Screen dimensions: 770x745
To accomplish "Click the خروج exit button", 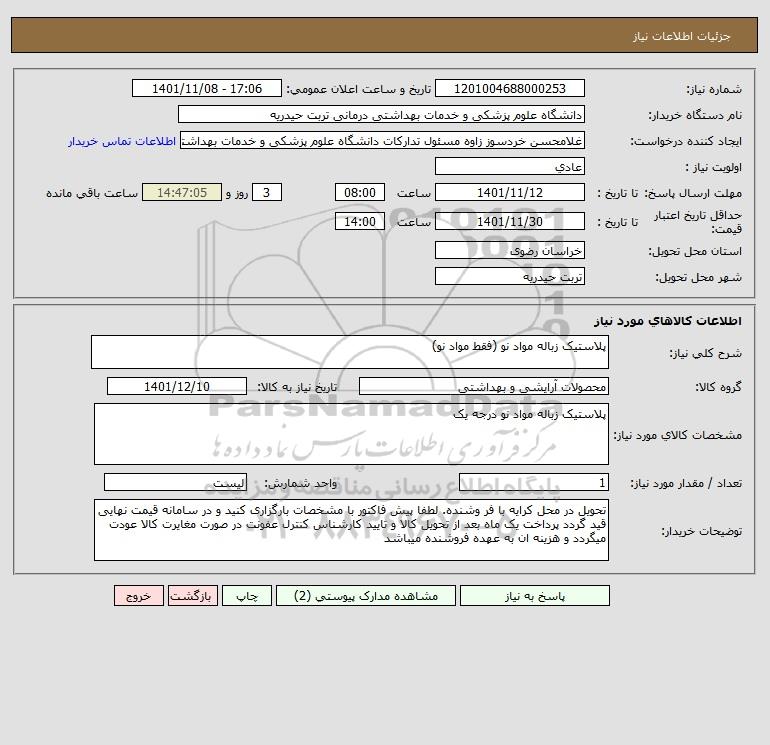I will pyautogui.click(x=138, y=596).
